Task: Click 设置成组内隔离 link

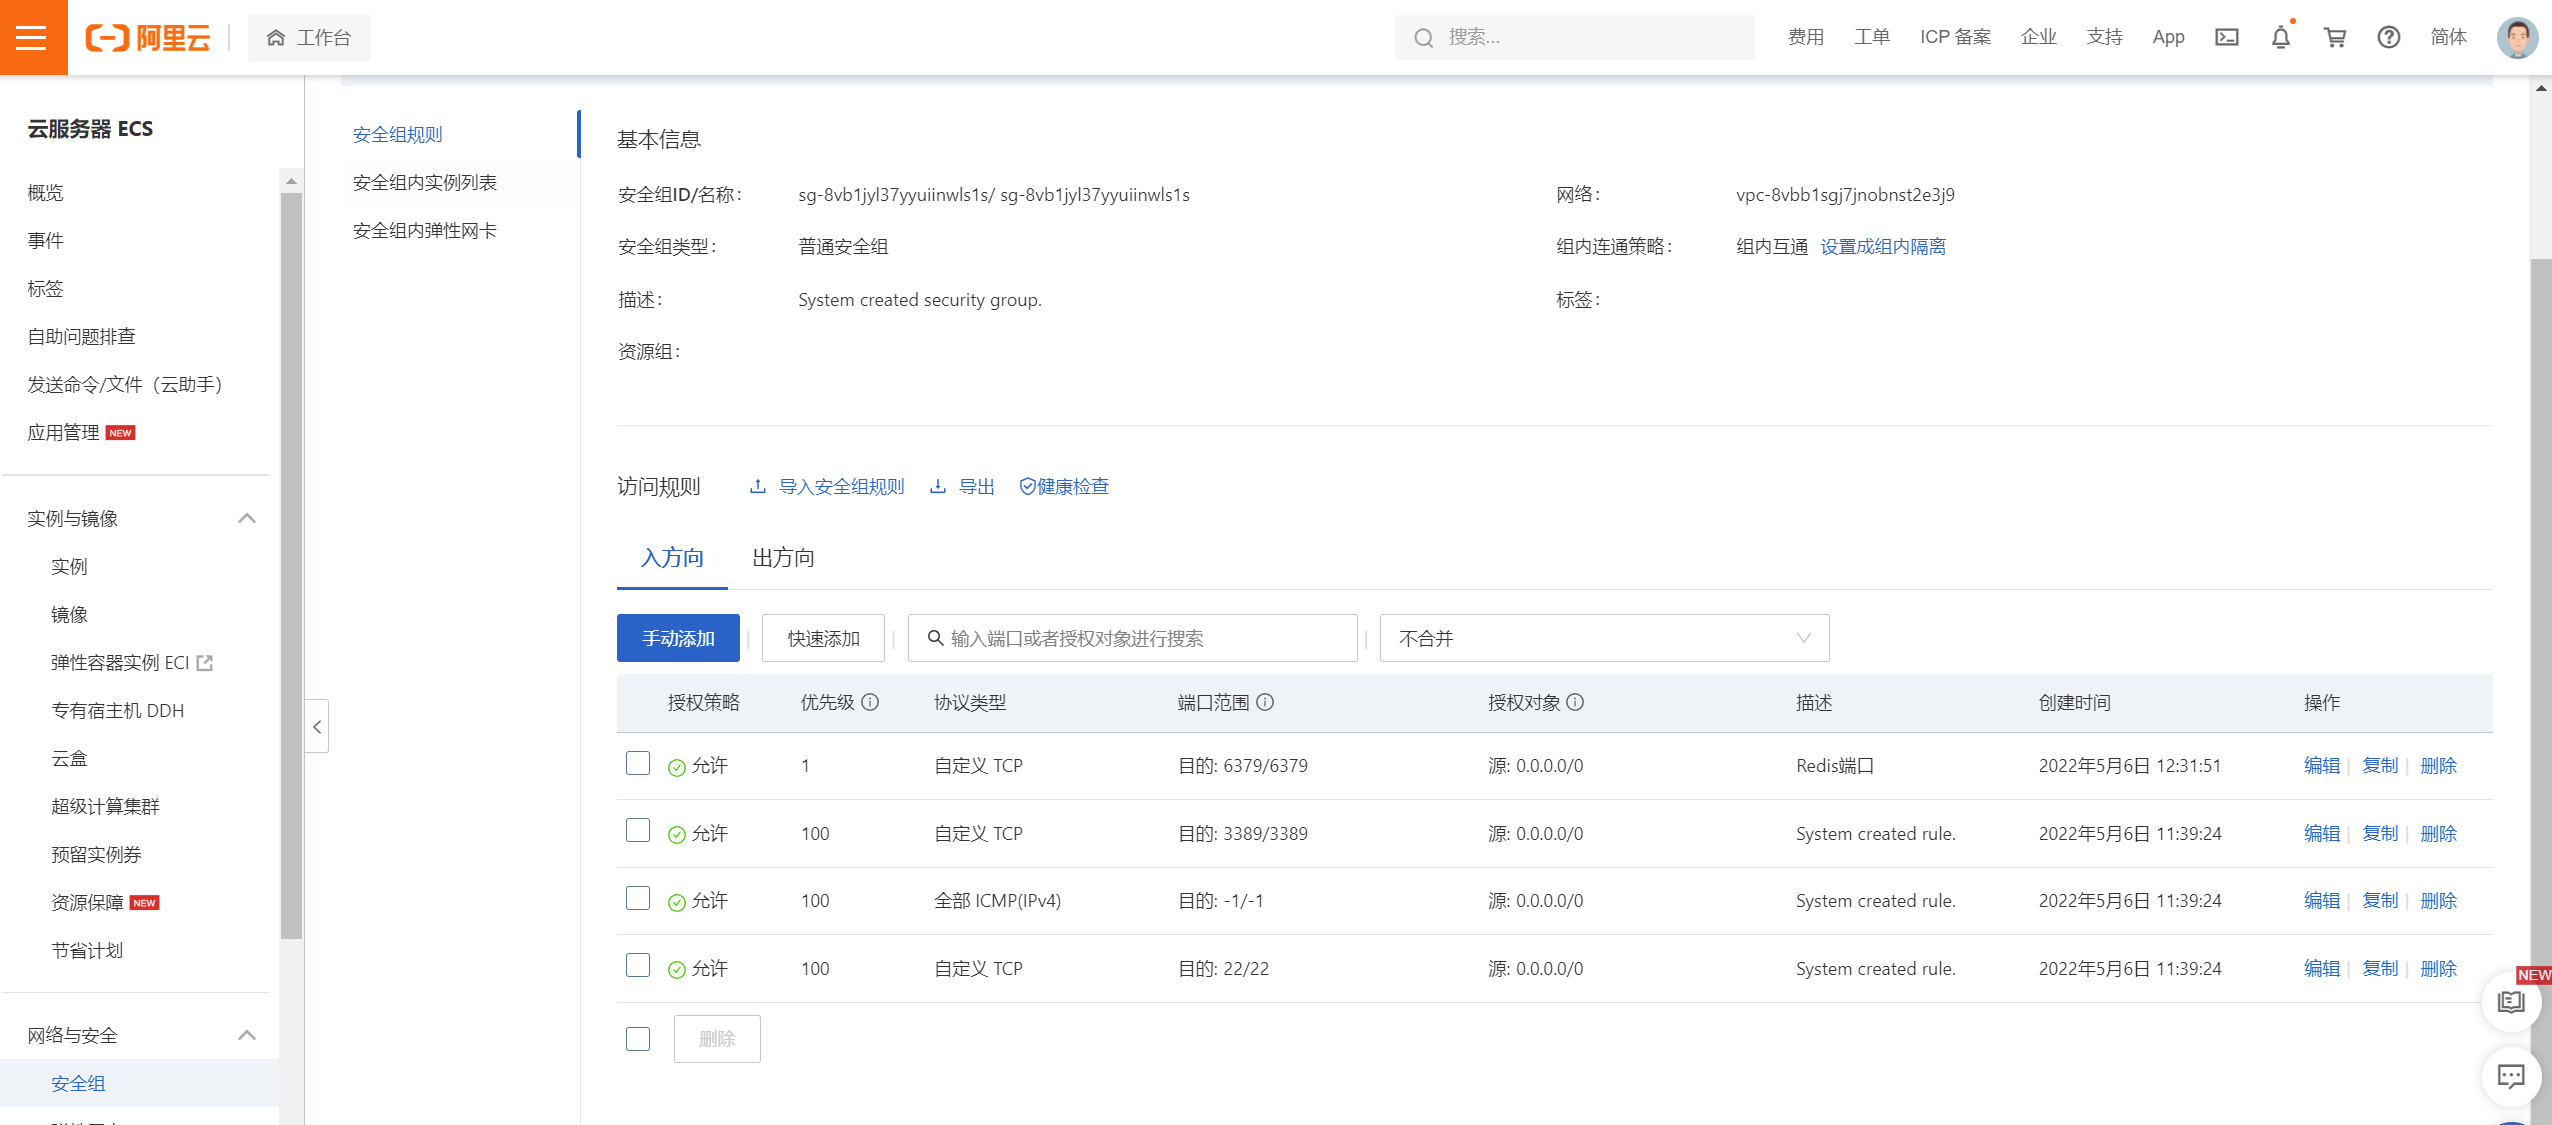Action: pos(1883,246)
